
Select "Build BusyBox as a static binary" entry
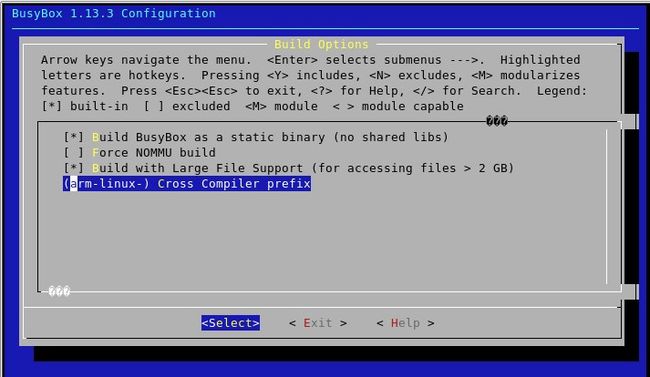point(270,137)
